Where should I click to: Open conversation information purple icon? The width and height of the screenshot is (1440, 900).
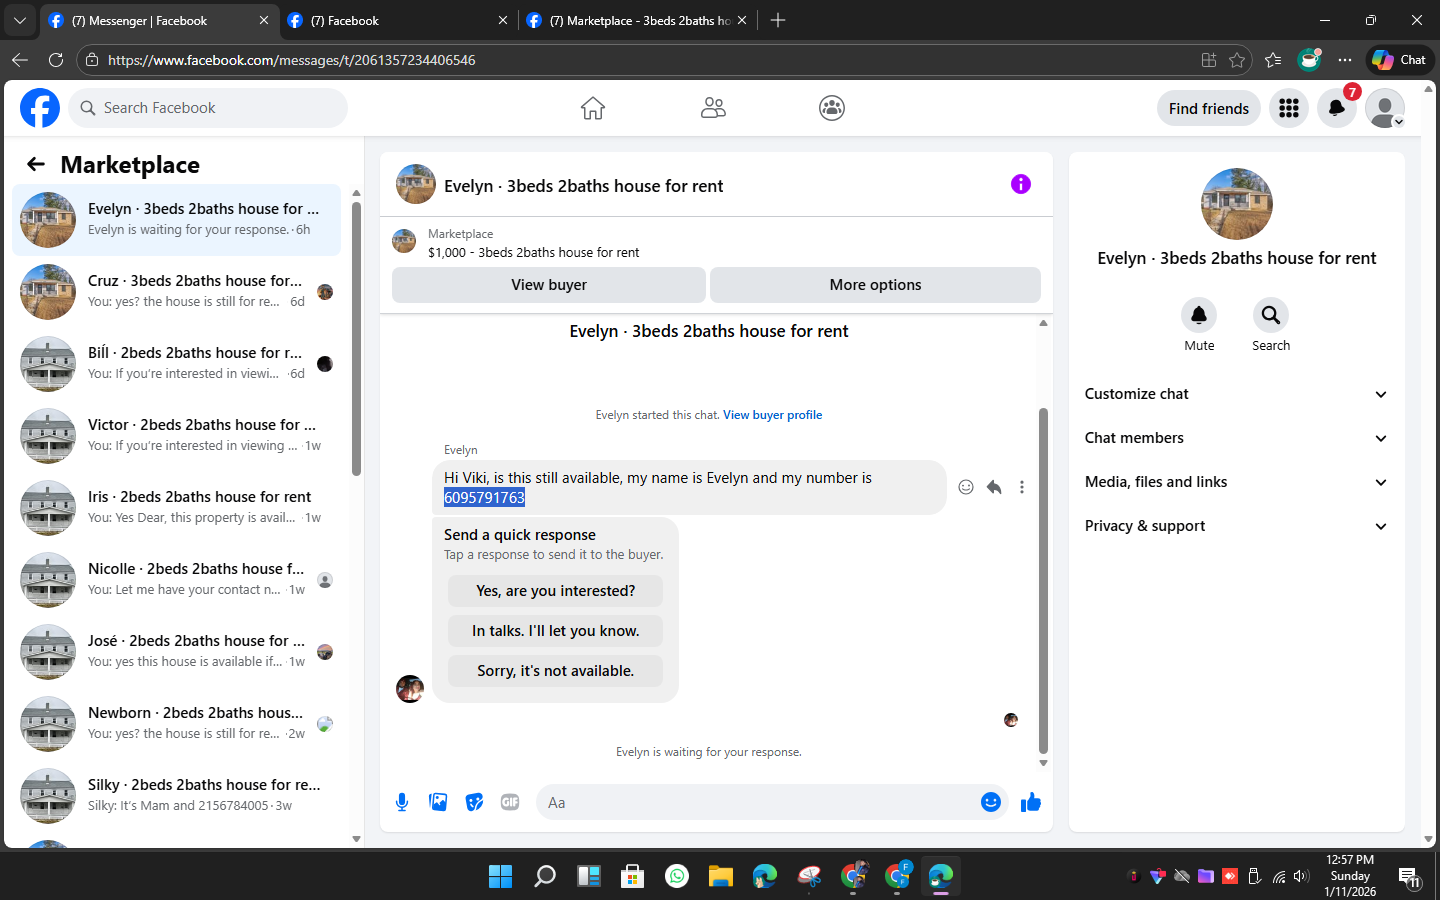pyautogui.click(x=1021, y=184)
